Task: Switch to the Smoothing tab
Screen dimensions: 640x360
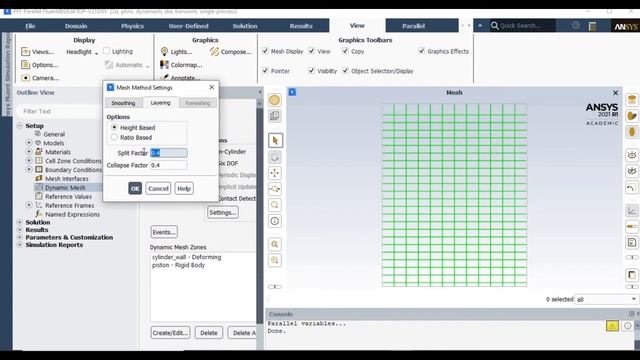Action: 123,103
